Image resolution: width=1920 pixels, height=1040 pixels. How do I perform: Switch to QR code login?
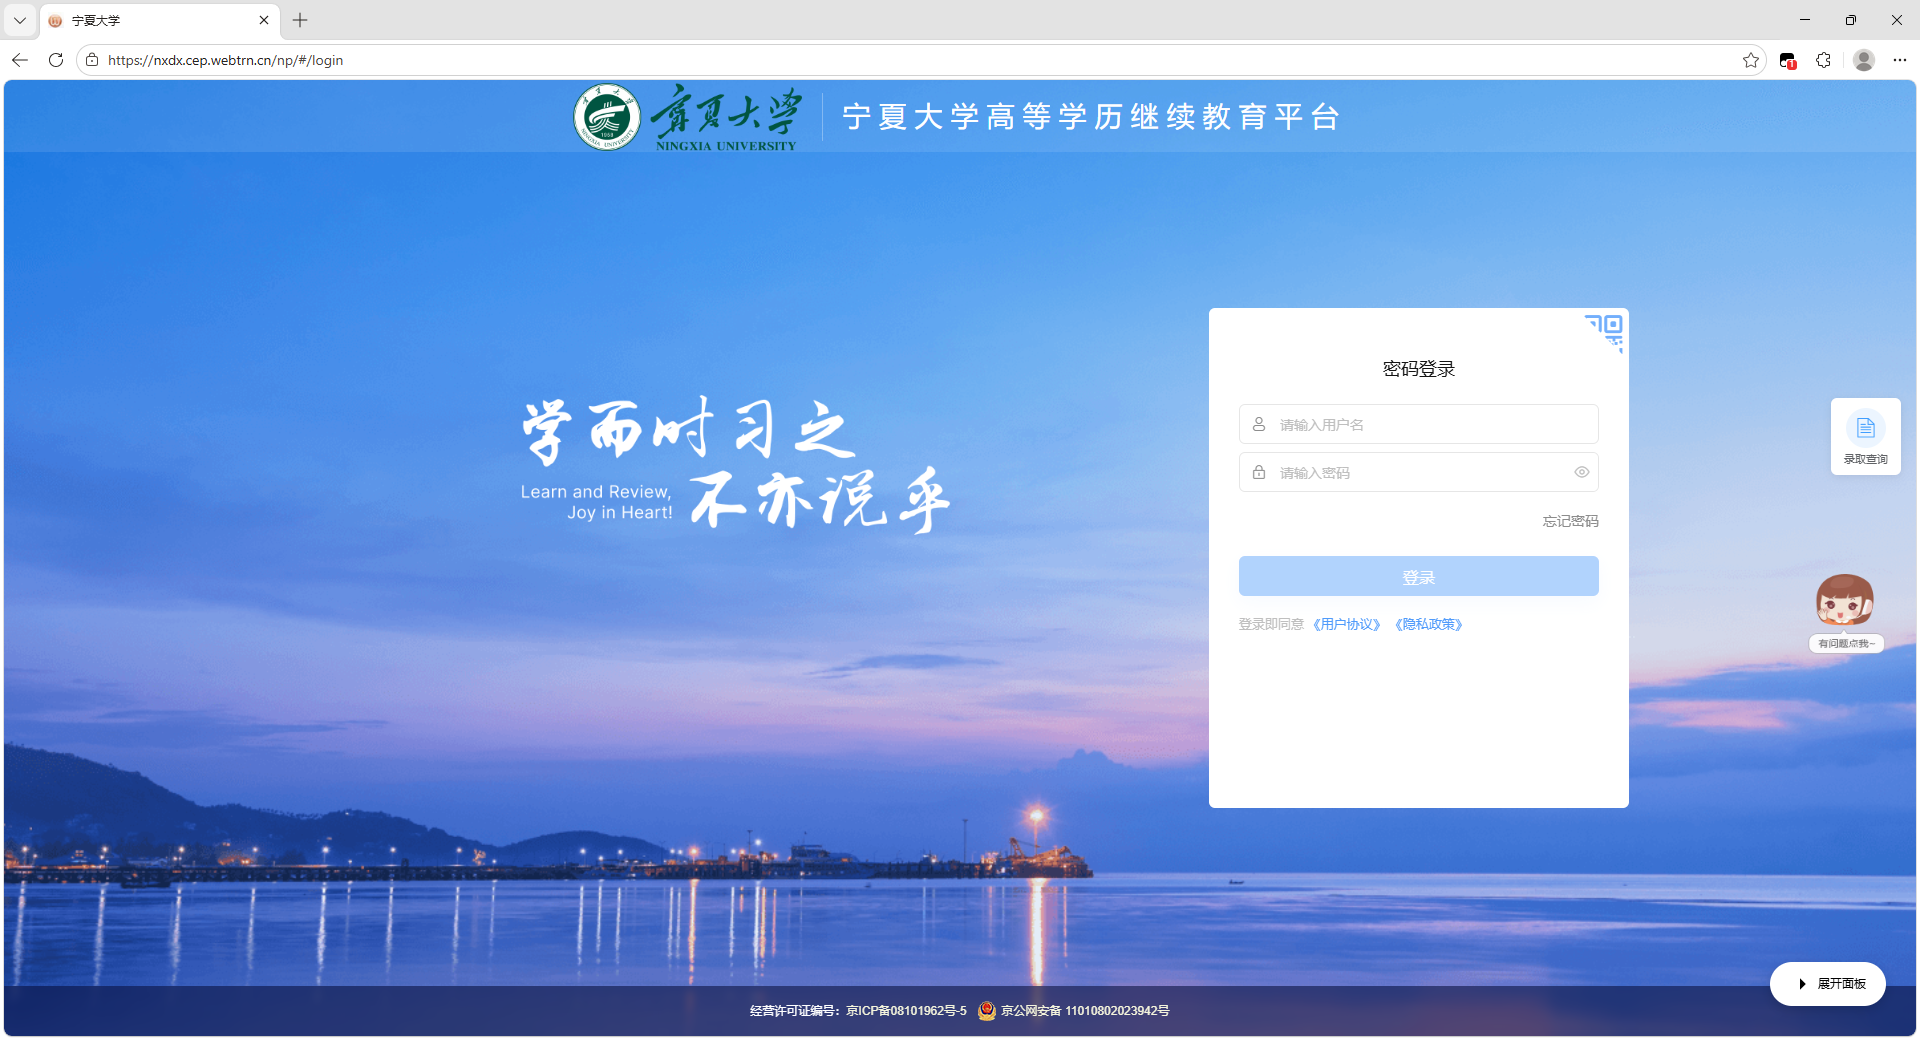pyautogui.click(x=1606, y=329)
